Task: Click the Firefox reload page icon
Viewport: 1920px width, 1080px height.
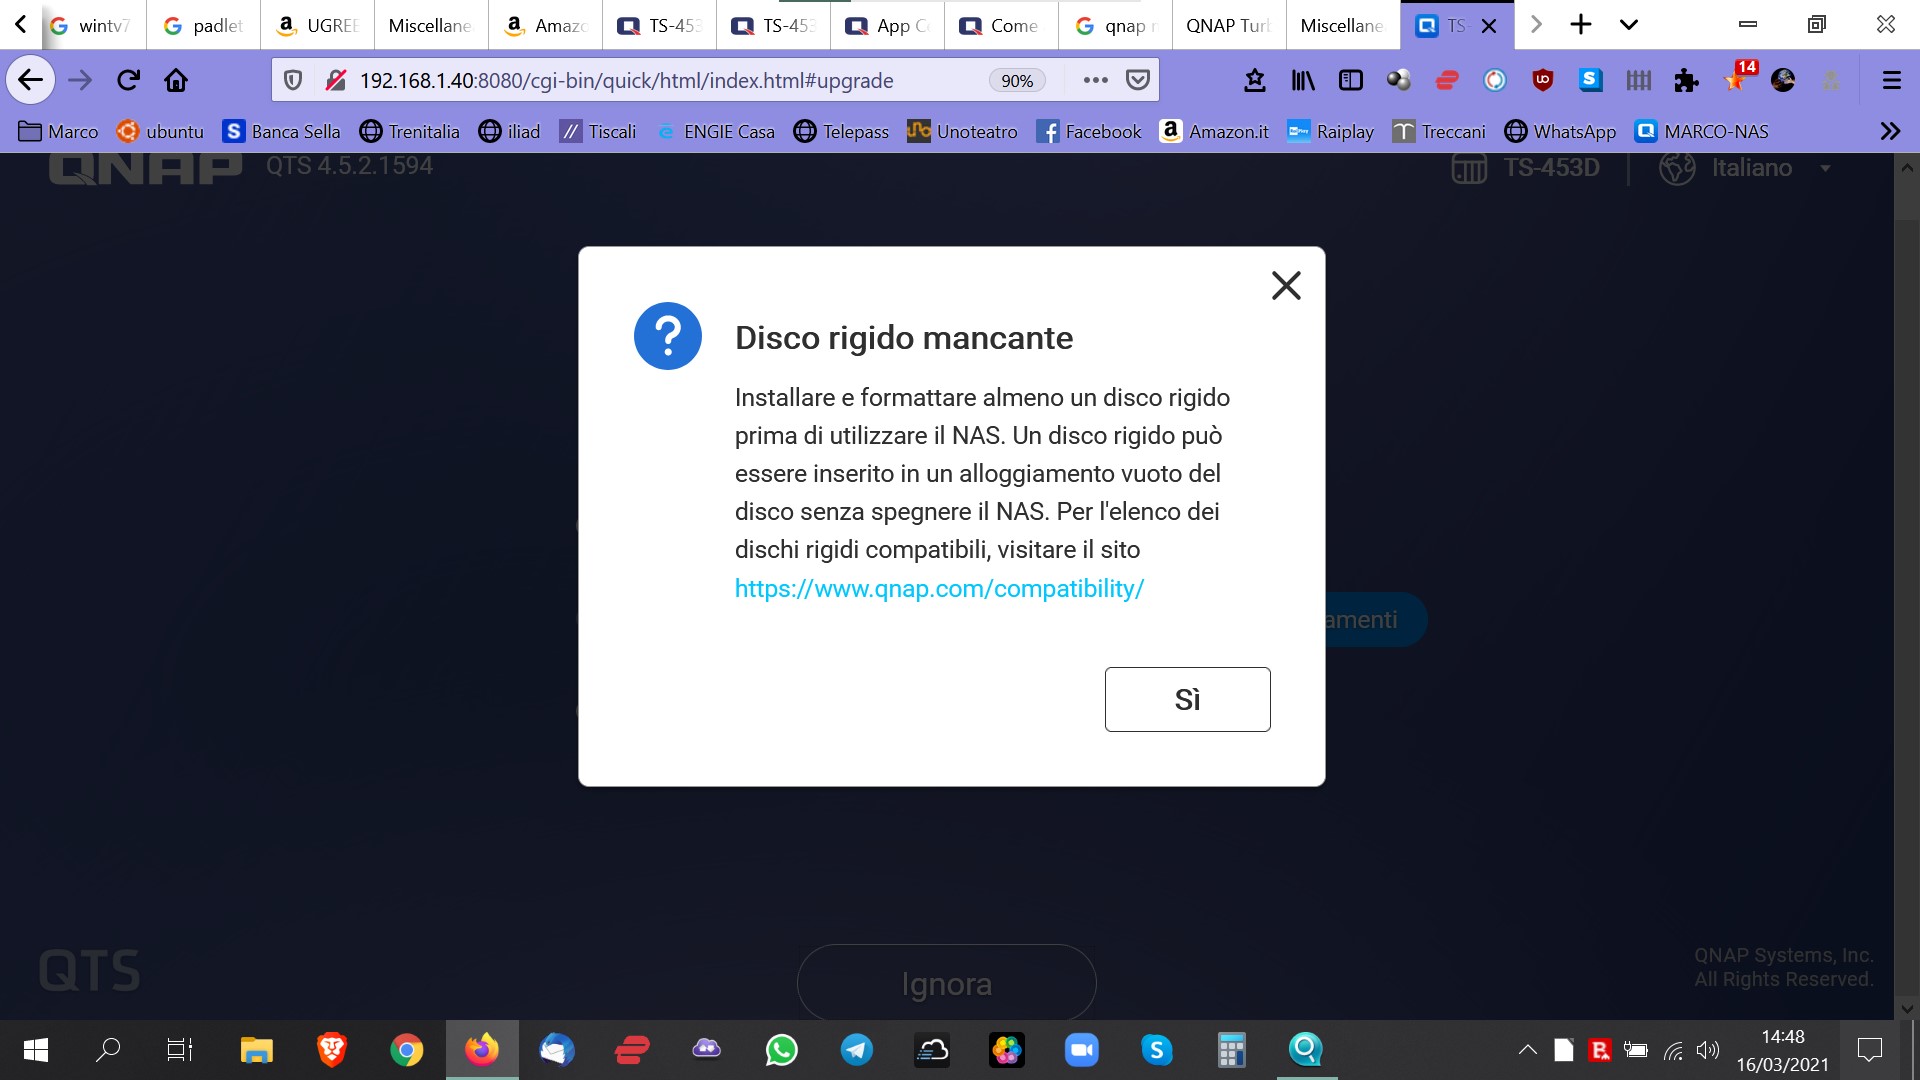Action: click(128, 80)
